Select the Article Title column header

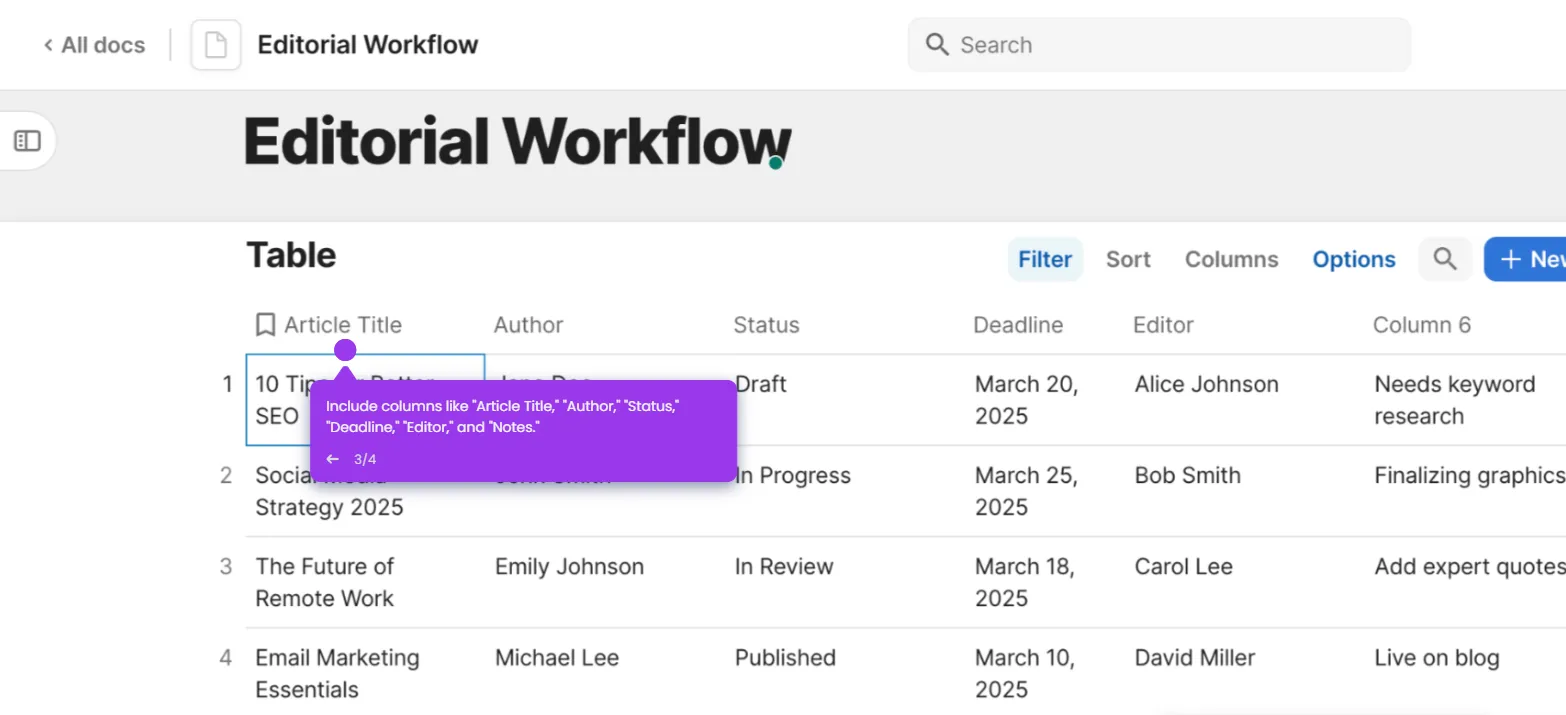coord(343,325)
